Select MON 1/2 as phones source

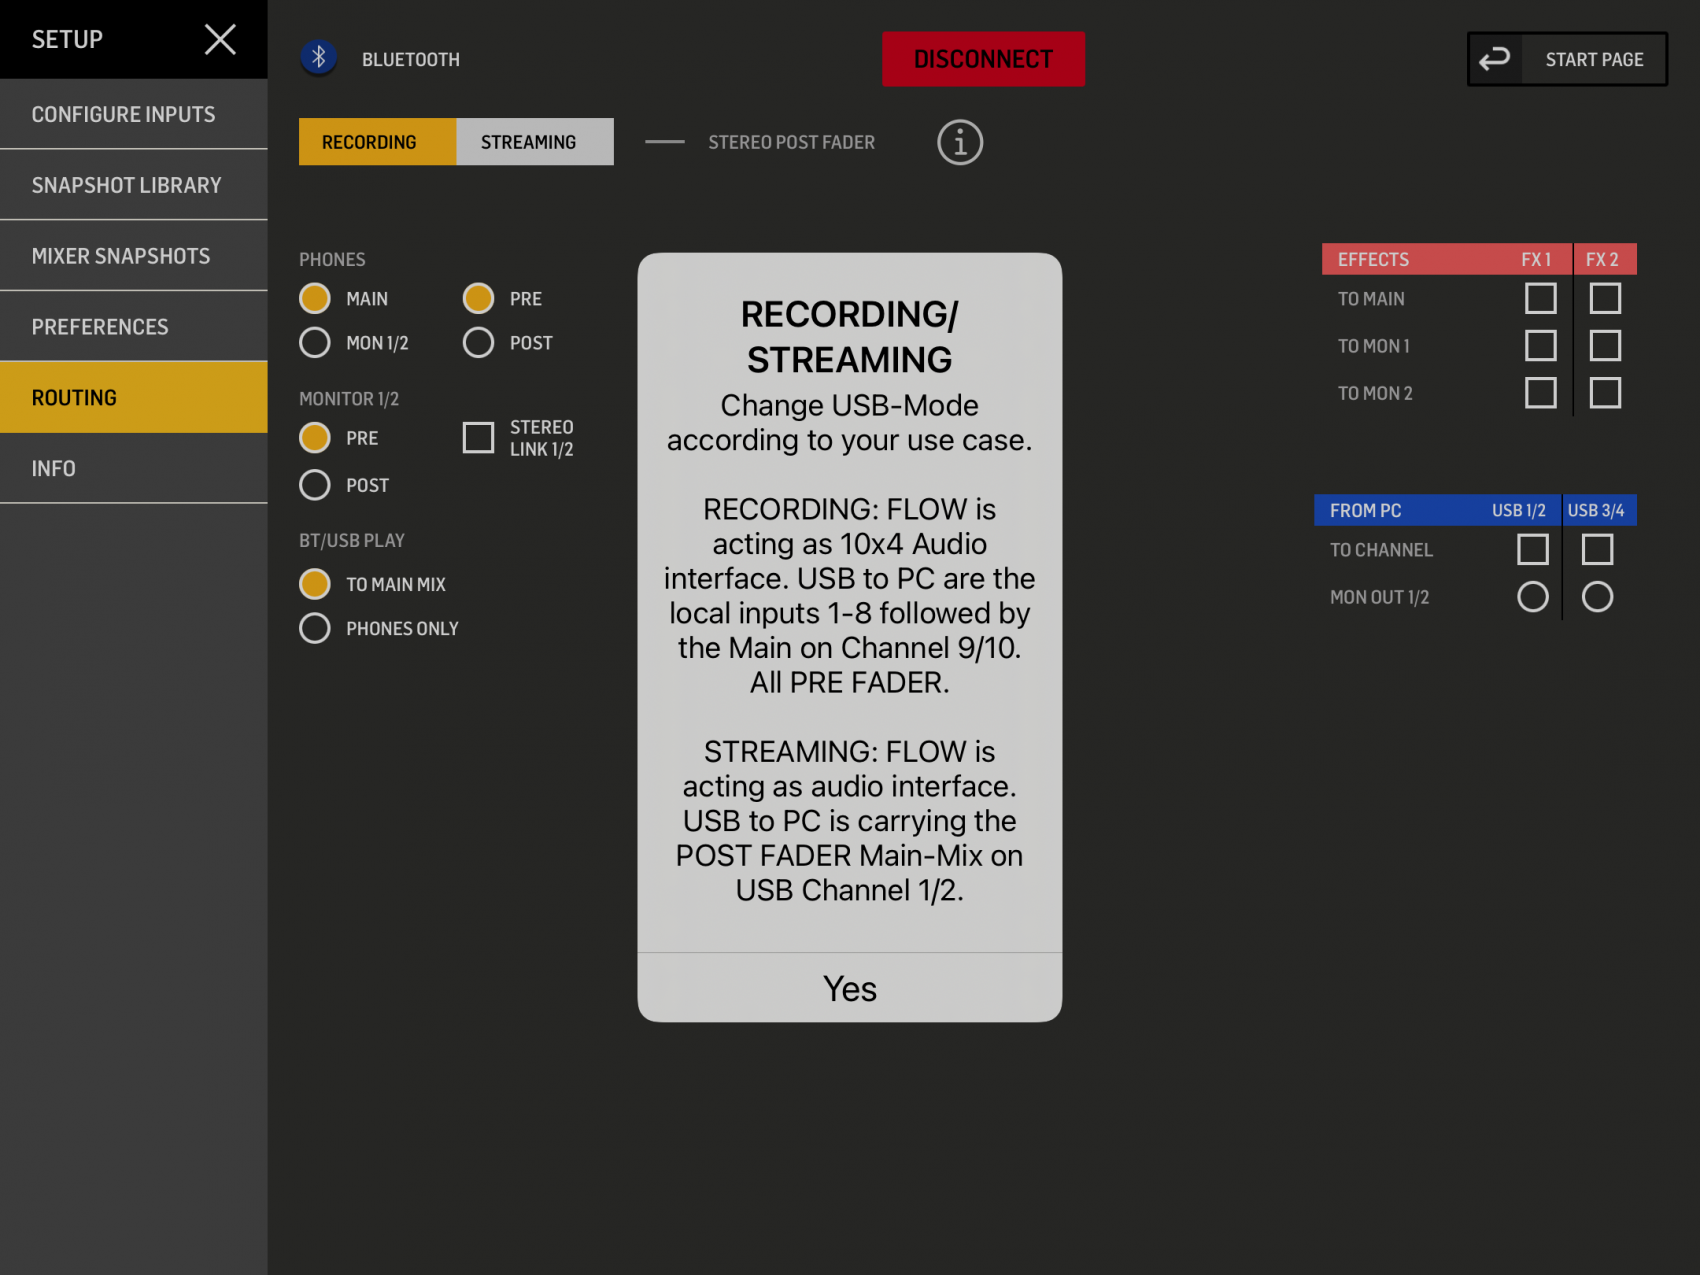(x=315, y=343)
